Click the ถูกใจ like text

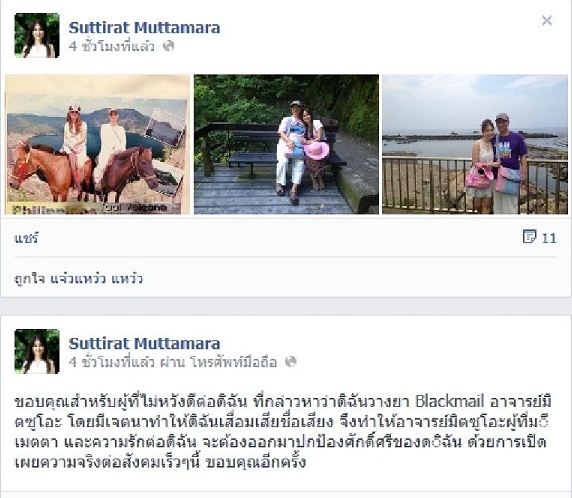(x=30, y=279)
